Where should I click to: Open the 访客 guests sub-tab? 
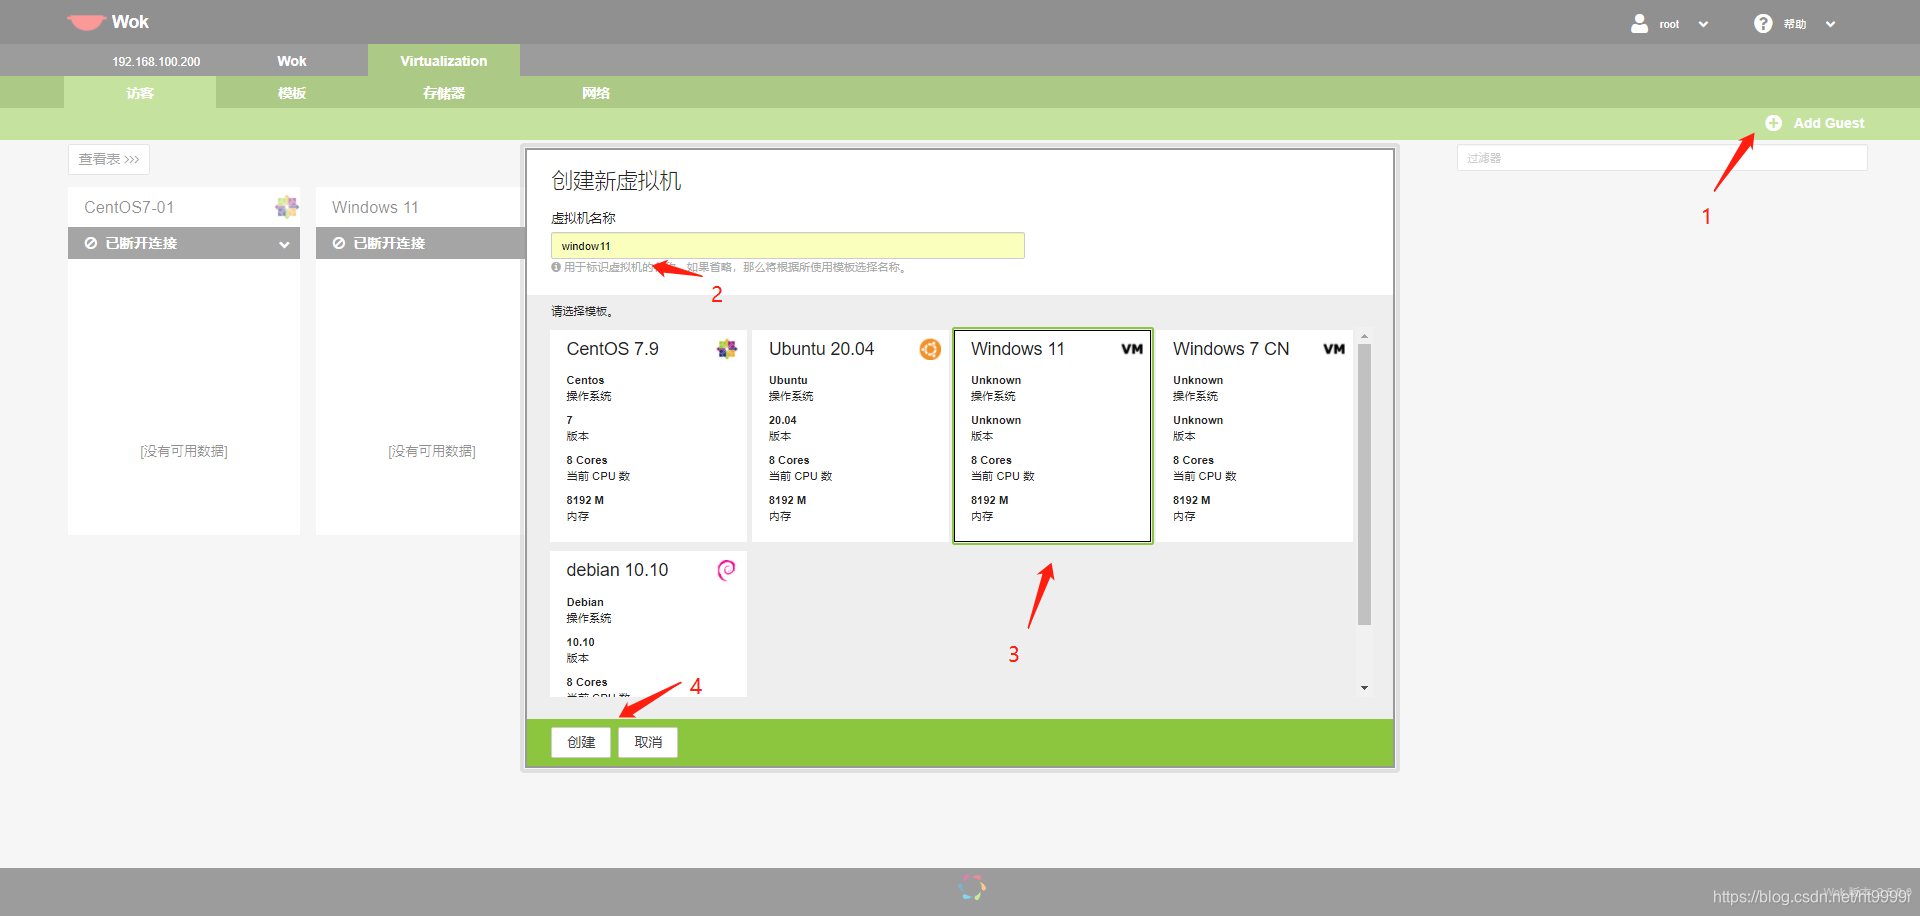pos(140,92)
